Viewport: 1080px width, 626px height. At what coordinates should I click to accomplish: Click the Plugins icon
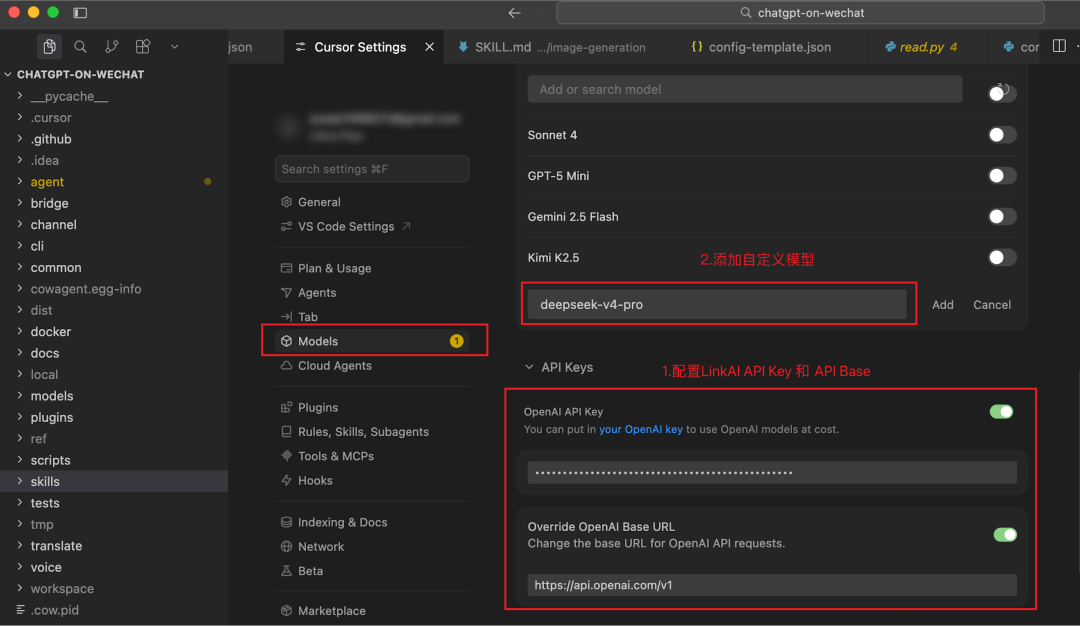287,407
